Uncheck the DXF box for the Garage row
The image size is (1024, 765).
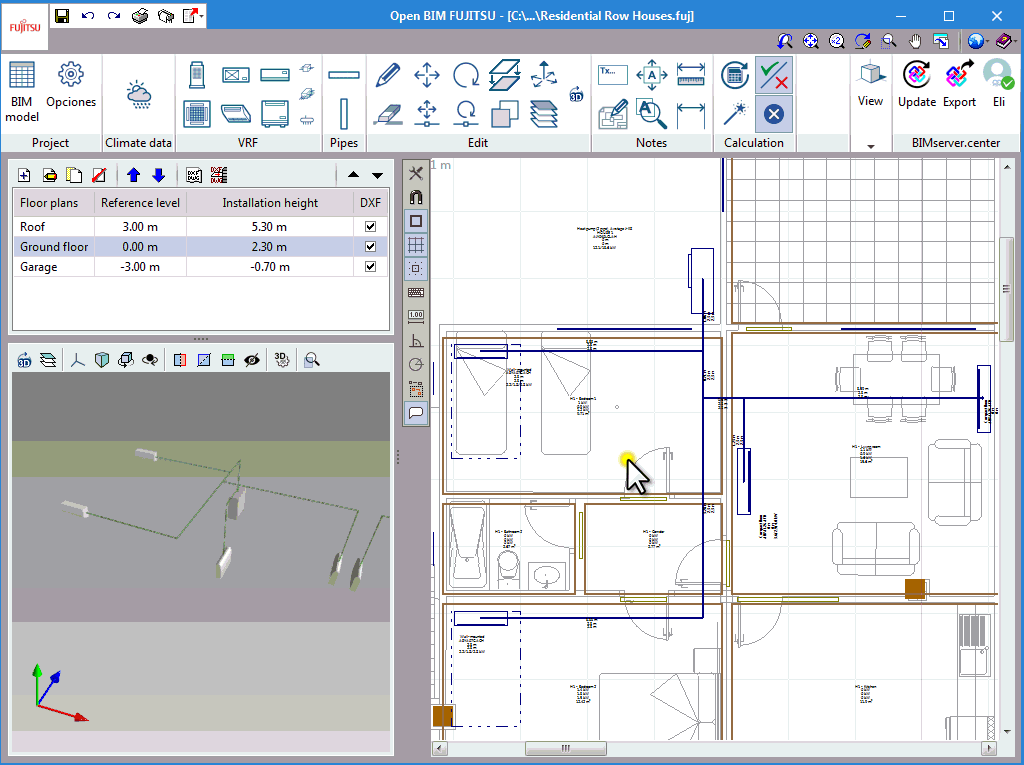coord(370,267)
